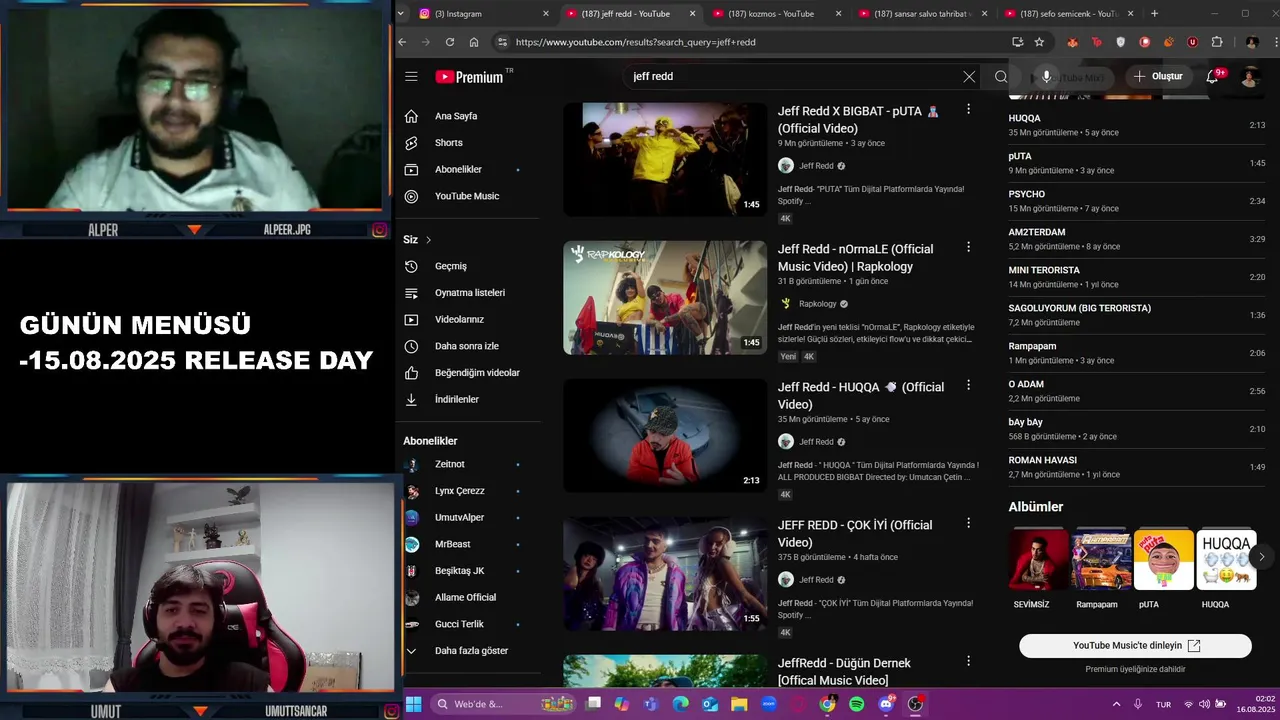Clear the jeff redd search text
The height and width of the screenshot is (720, 1280).
(969, 76)
